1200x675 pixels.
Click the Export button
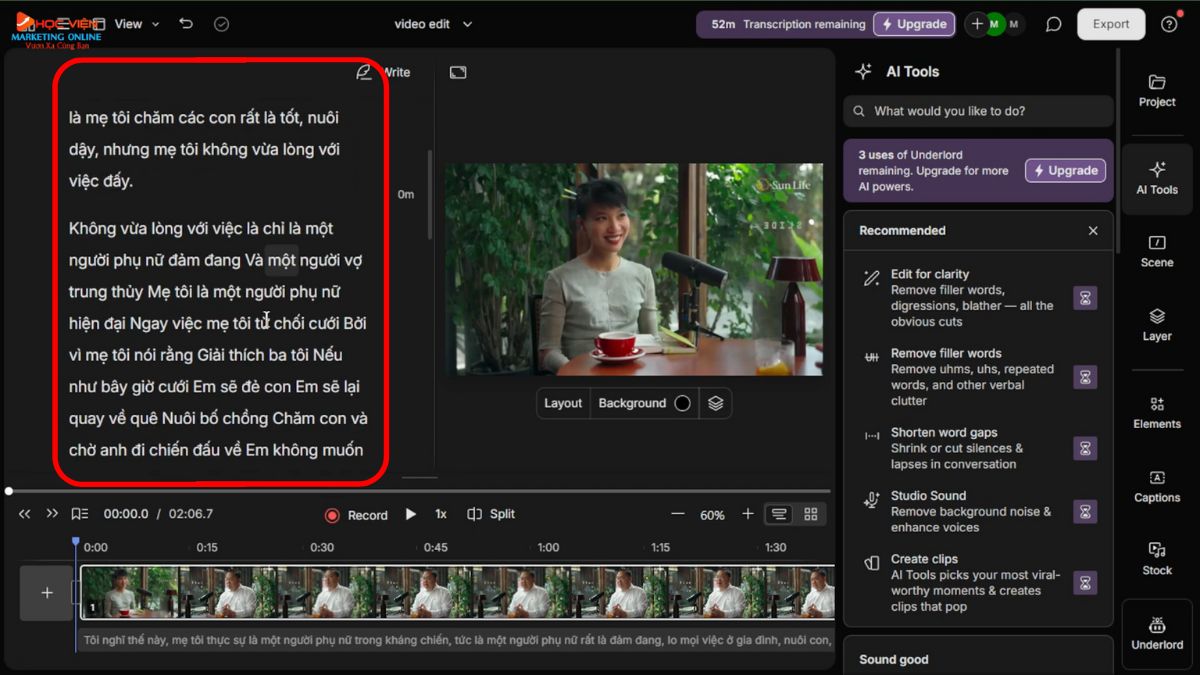(1111, 24)
